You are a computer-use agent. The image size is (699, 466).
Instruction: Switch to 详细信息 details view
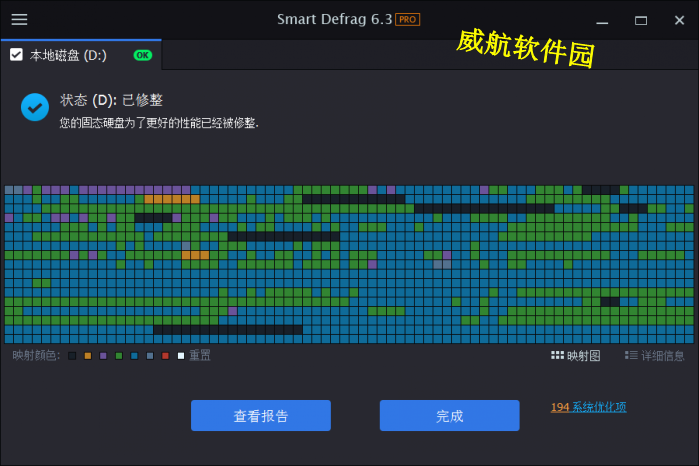[x=654, y=355]
